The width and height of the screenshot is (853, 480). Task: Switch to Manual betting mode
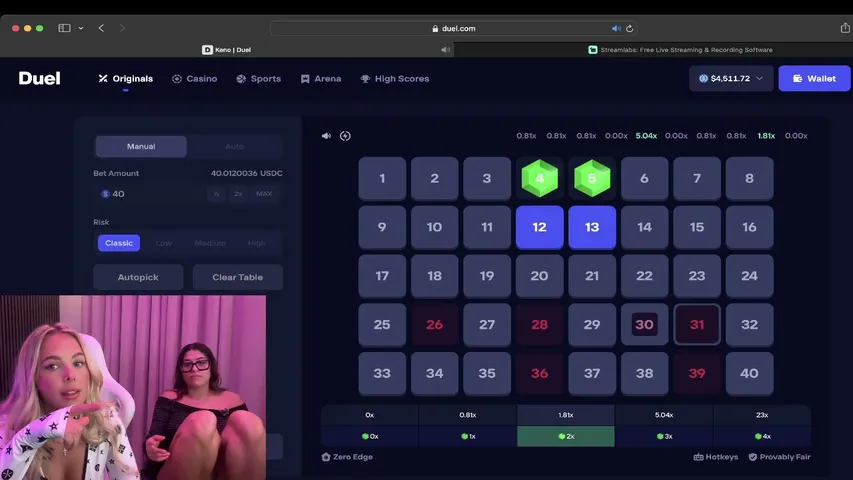pyautogui.click(x=141, y=146)
